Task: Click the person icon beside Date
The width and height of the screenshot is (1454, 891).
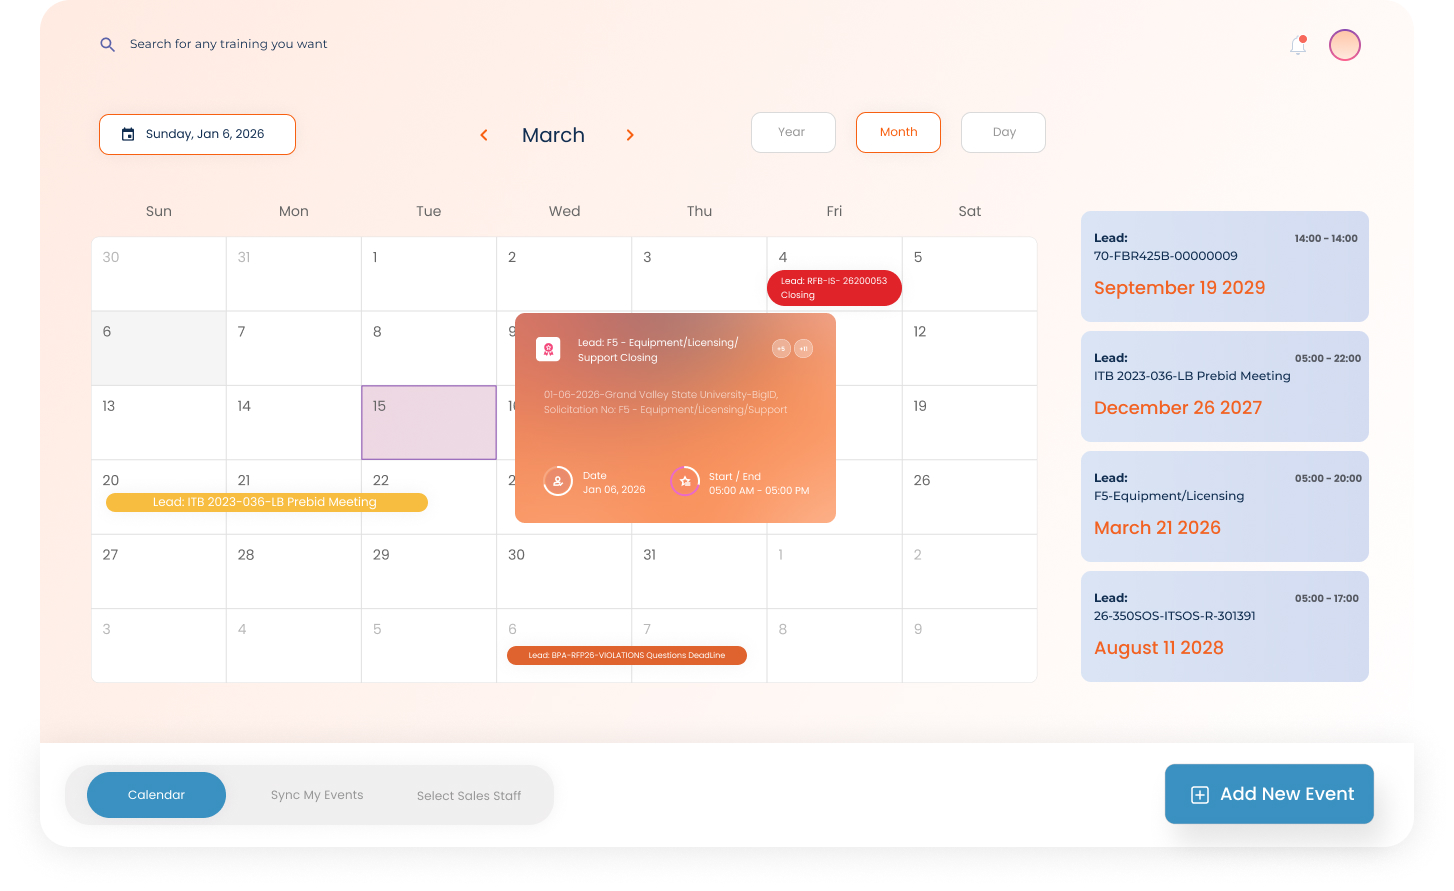Action: pyautogui.click(x=558, y=482)
